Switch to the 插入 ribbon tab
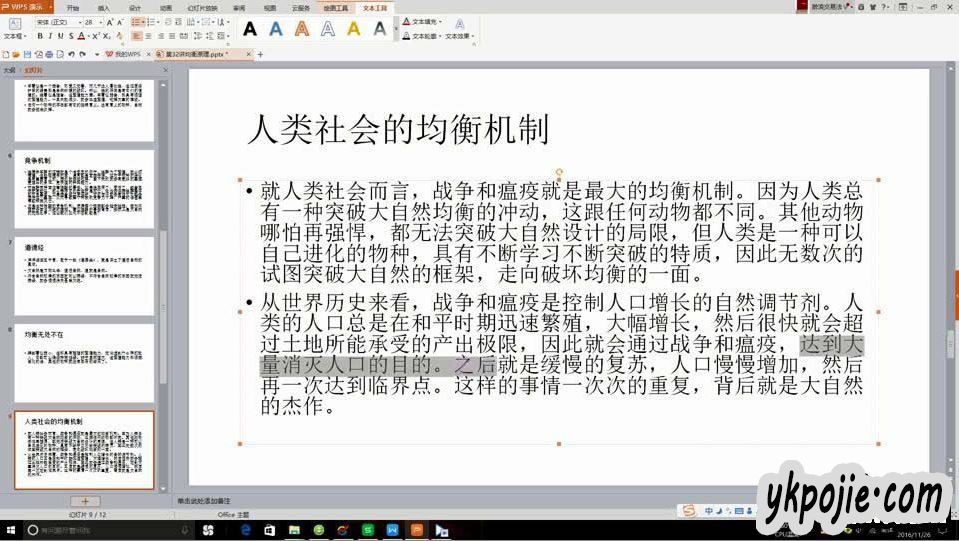Viewport: 959px width, 541px height. coord(103,7)
